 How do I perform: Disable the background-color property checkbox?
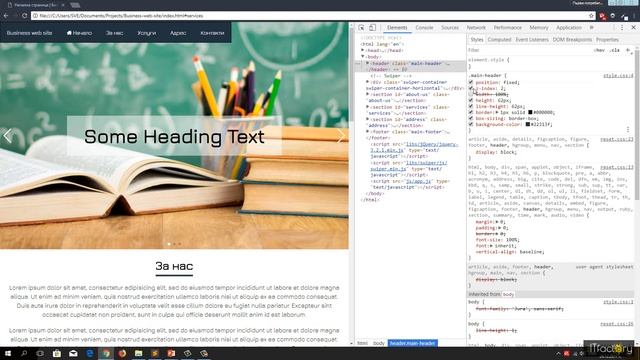[471, 124]
